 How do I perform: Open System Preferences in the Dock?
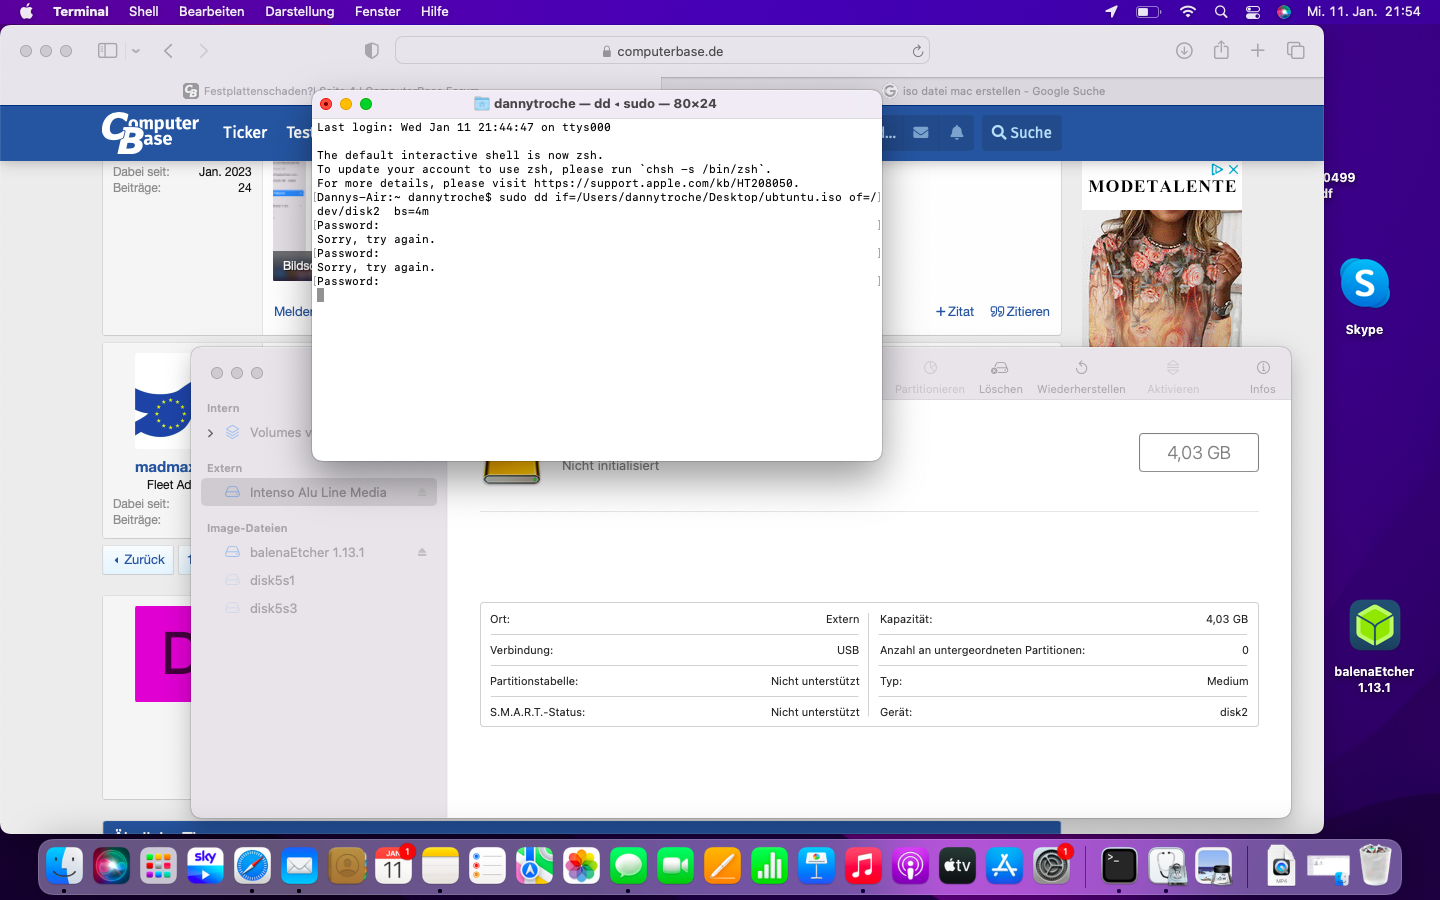(x=1051, y=866)
